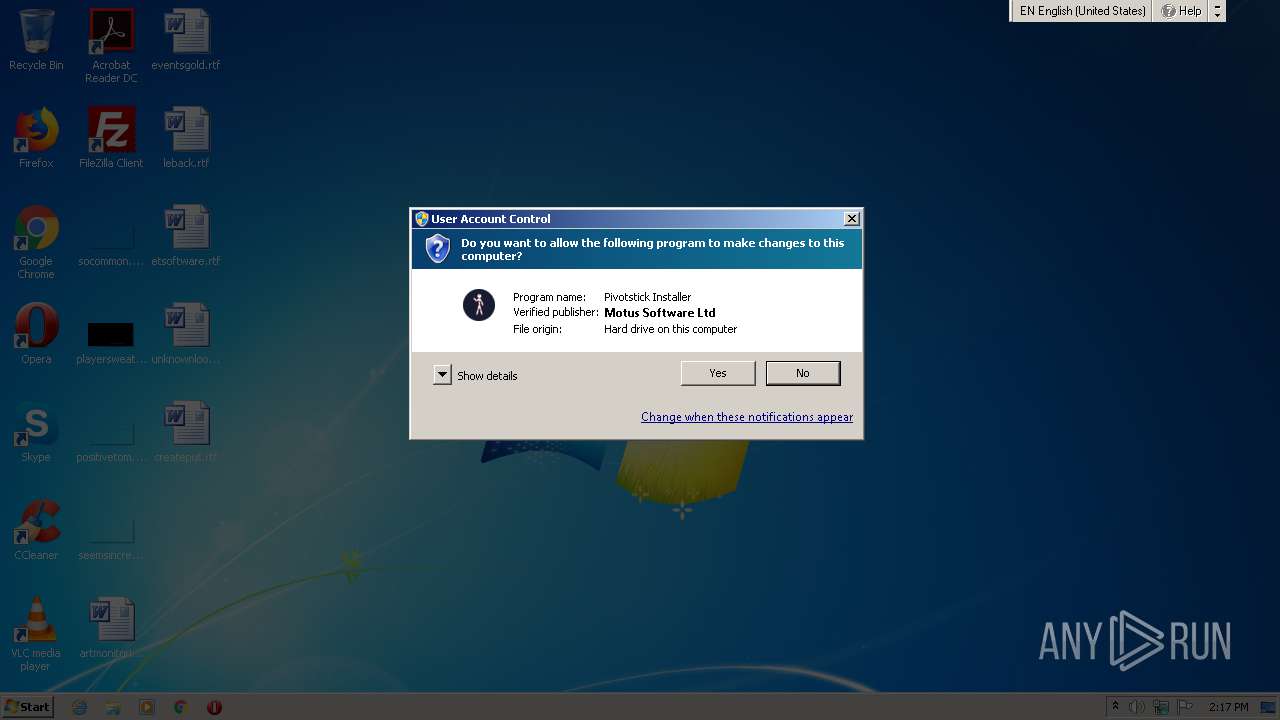The width and height of the screenshot is (1280, 720).
Task: Click the network tray icon
Action: coord(1161,707)
